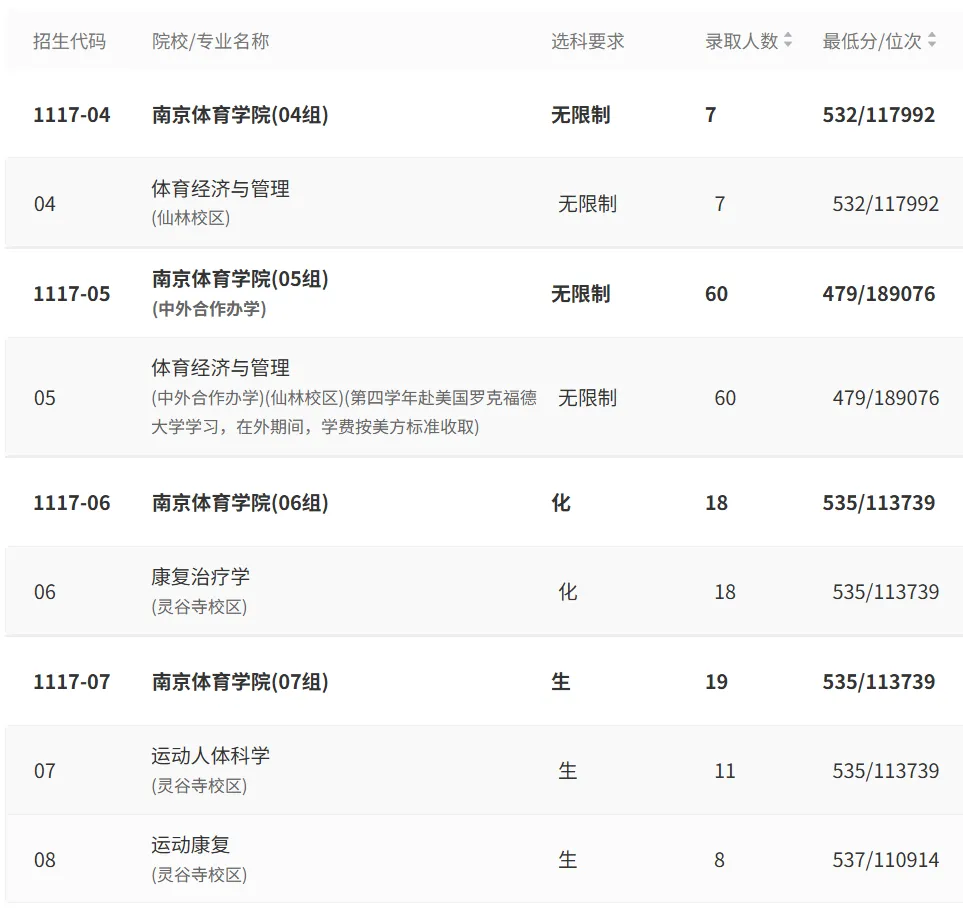Click the 罗克福德大学 note text in row 05
Viewport: 963px width, 914px height.
(x=345, y=412)
